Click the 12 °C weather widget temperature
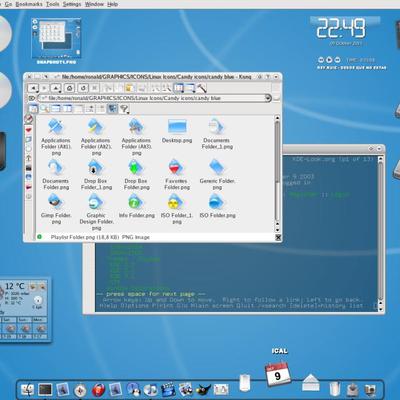The height and width of the screenshot is (400, 400). [15, 286]
